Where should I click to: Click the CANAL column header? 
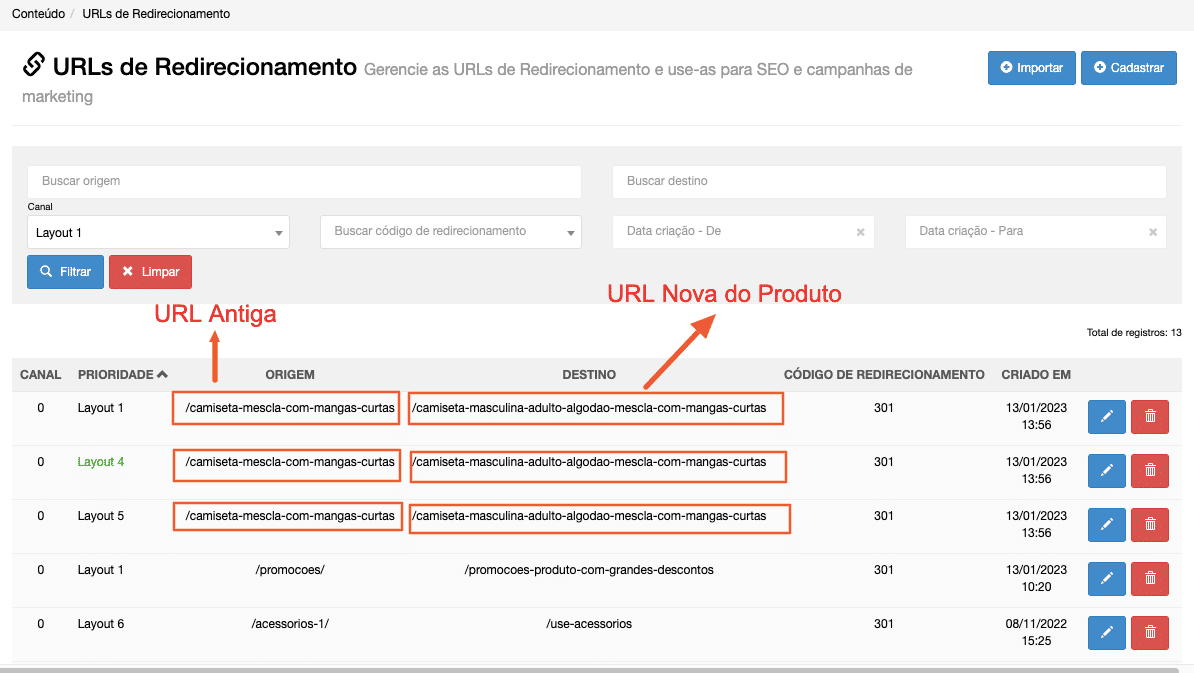(x=40, y=375)
